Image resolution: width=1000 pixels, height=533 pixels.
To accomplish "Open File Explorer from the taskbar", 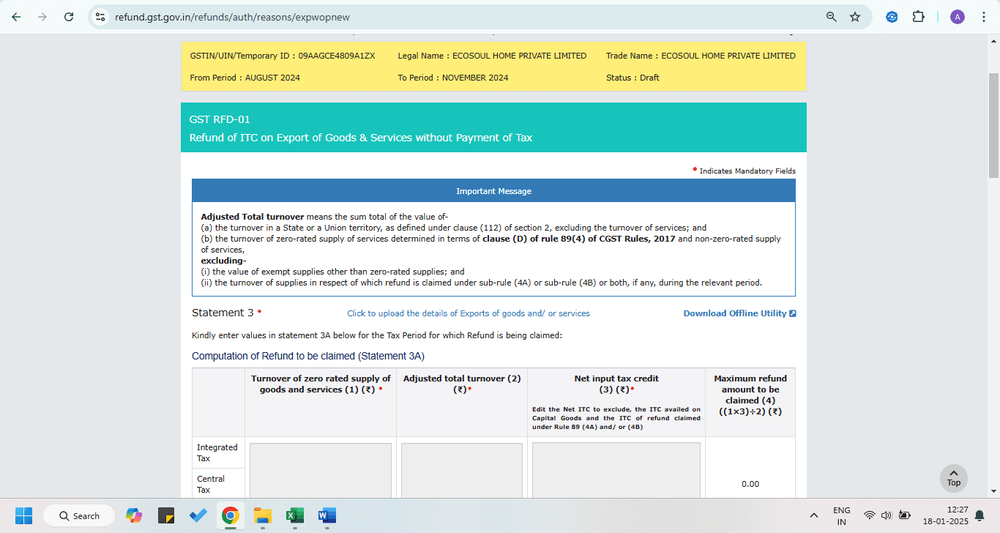I will [x=263, y=515].
